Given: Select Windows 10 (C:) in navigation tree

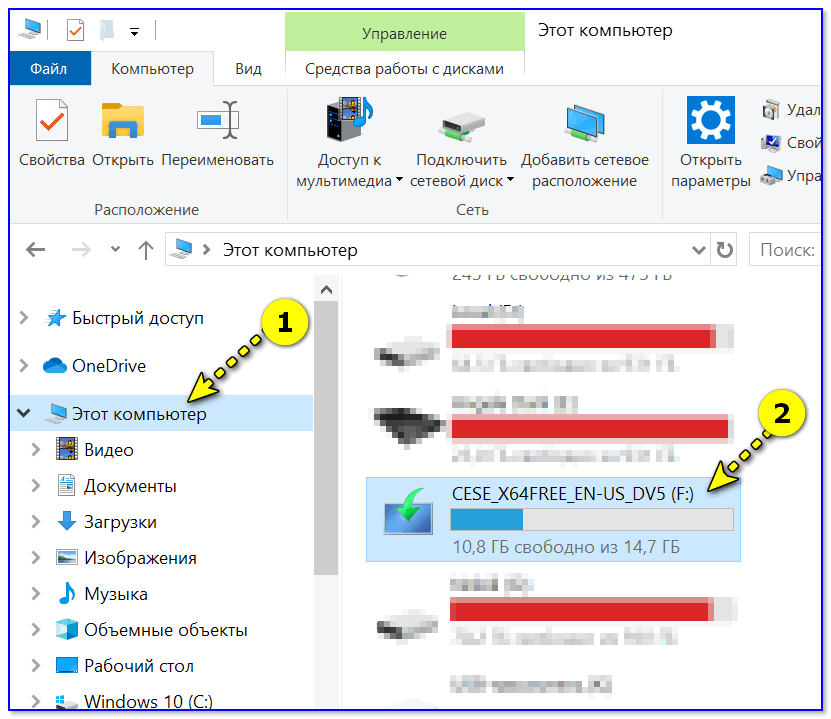Looking at the screenshot, I should point(148,701).
